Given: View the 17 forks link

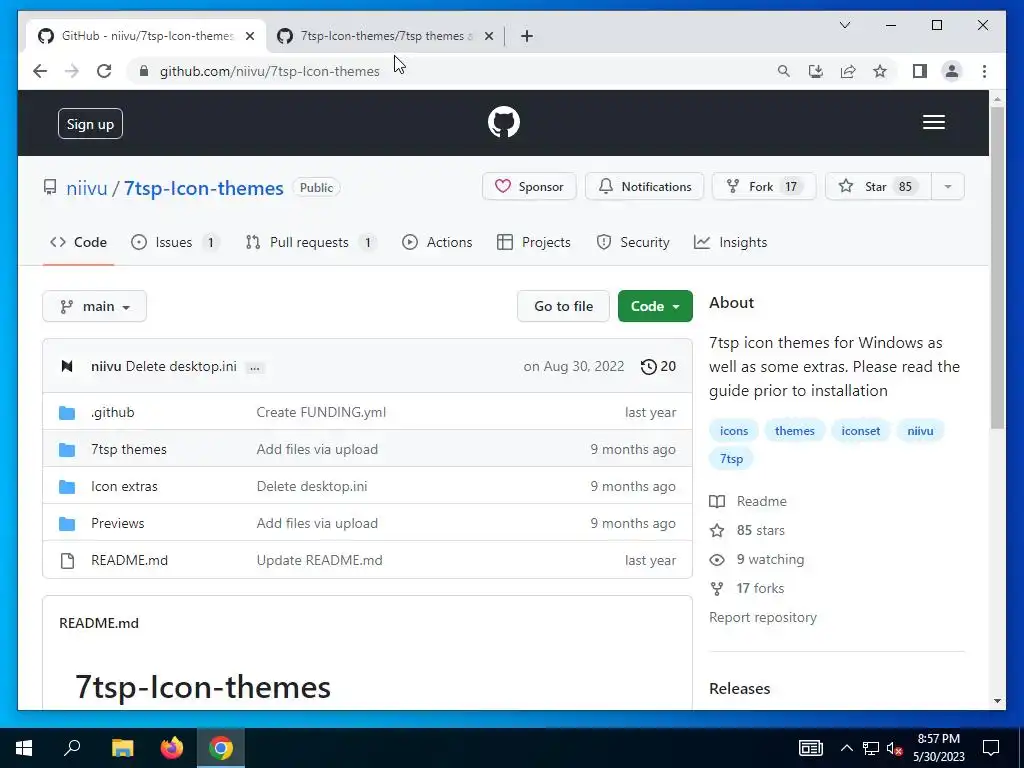Looking at the screenshot, I should coord(747,588).
